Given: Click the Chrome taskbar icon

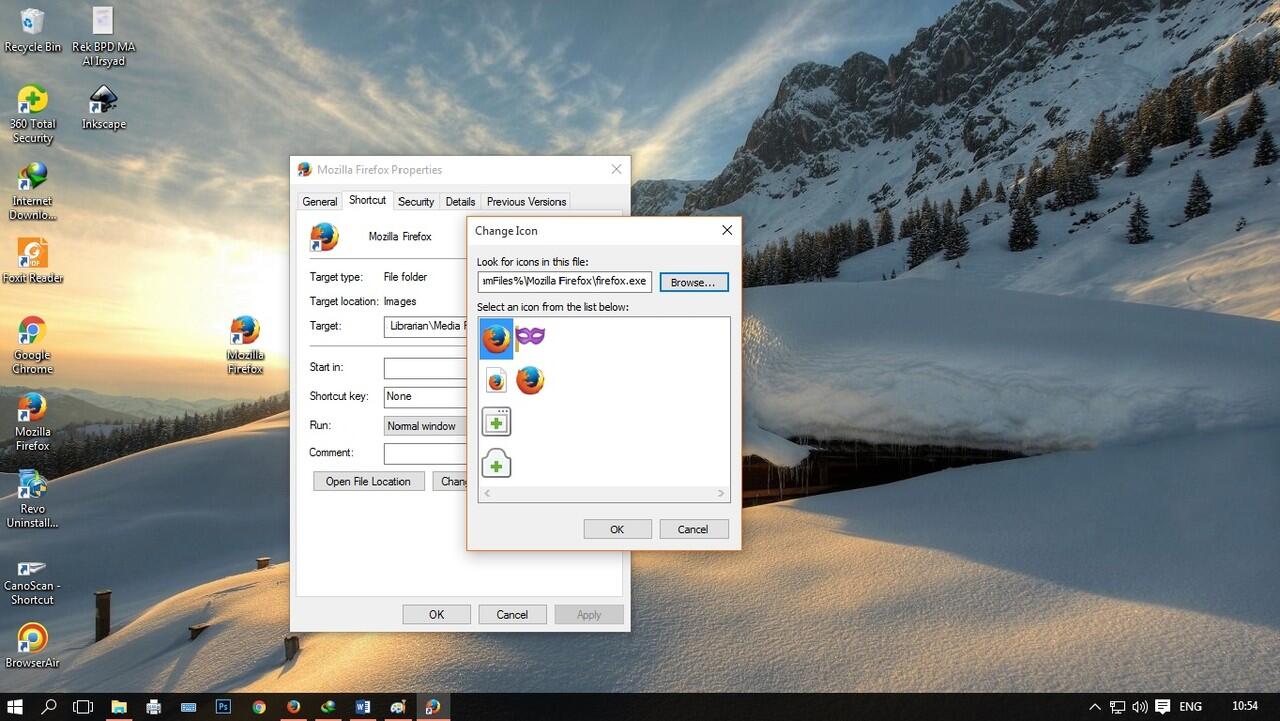Looking at the screenshot, I should coord(258,706).
